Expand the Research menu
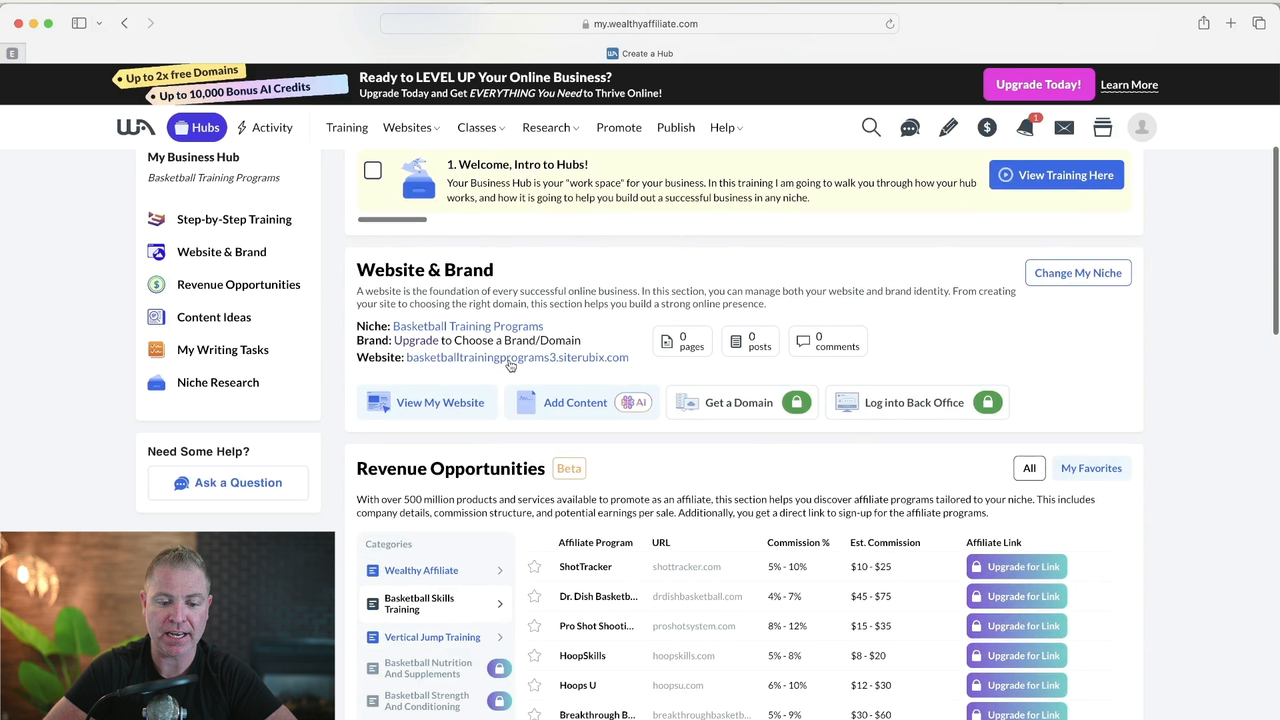 [550, 127]
